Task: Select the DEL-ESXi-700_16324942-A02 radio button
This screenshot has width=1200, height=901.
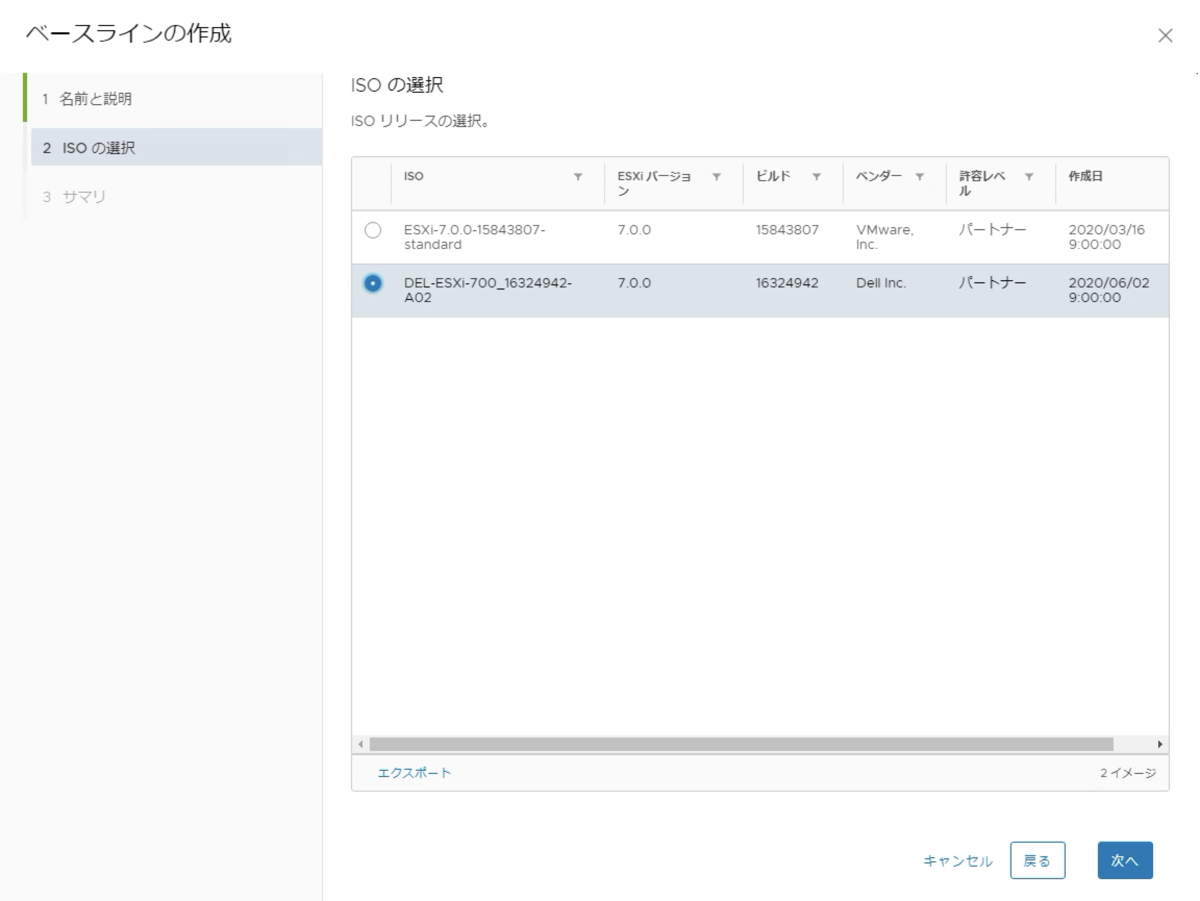Action: (x=373, y=283)
